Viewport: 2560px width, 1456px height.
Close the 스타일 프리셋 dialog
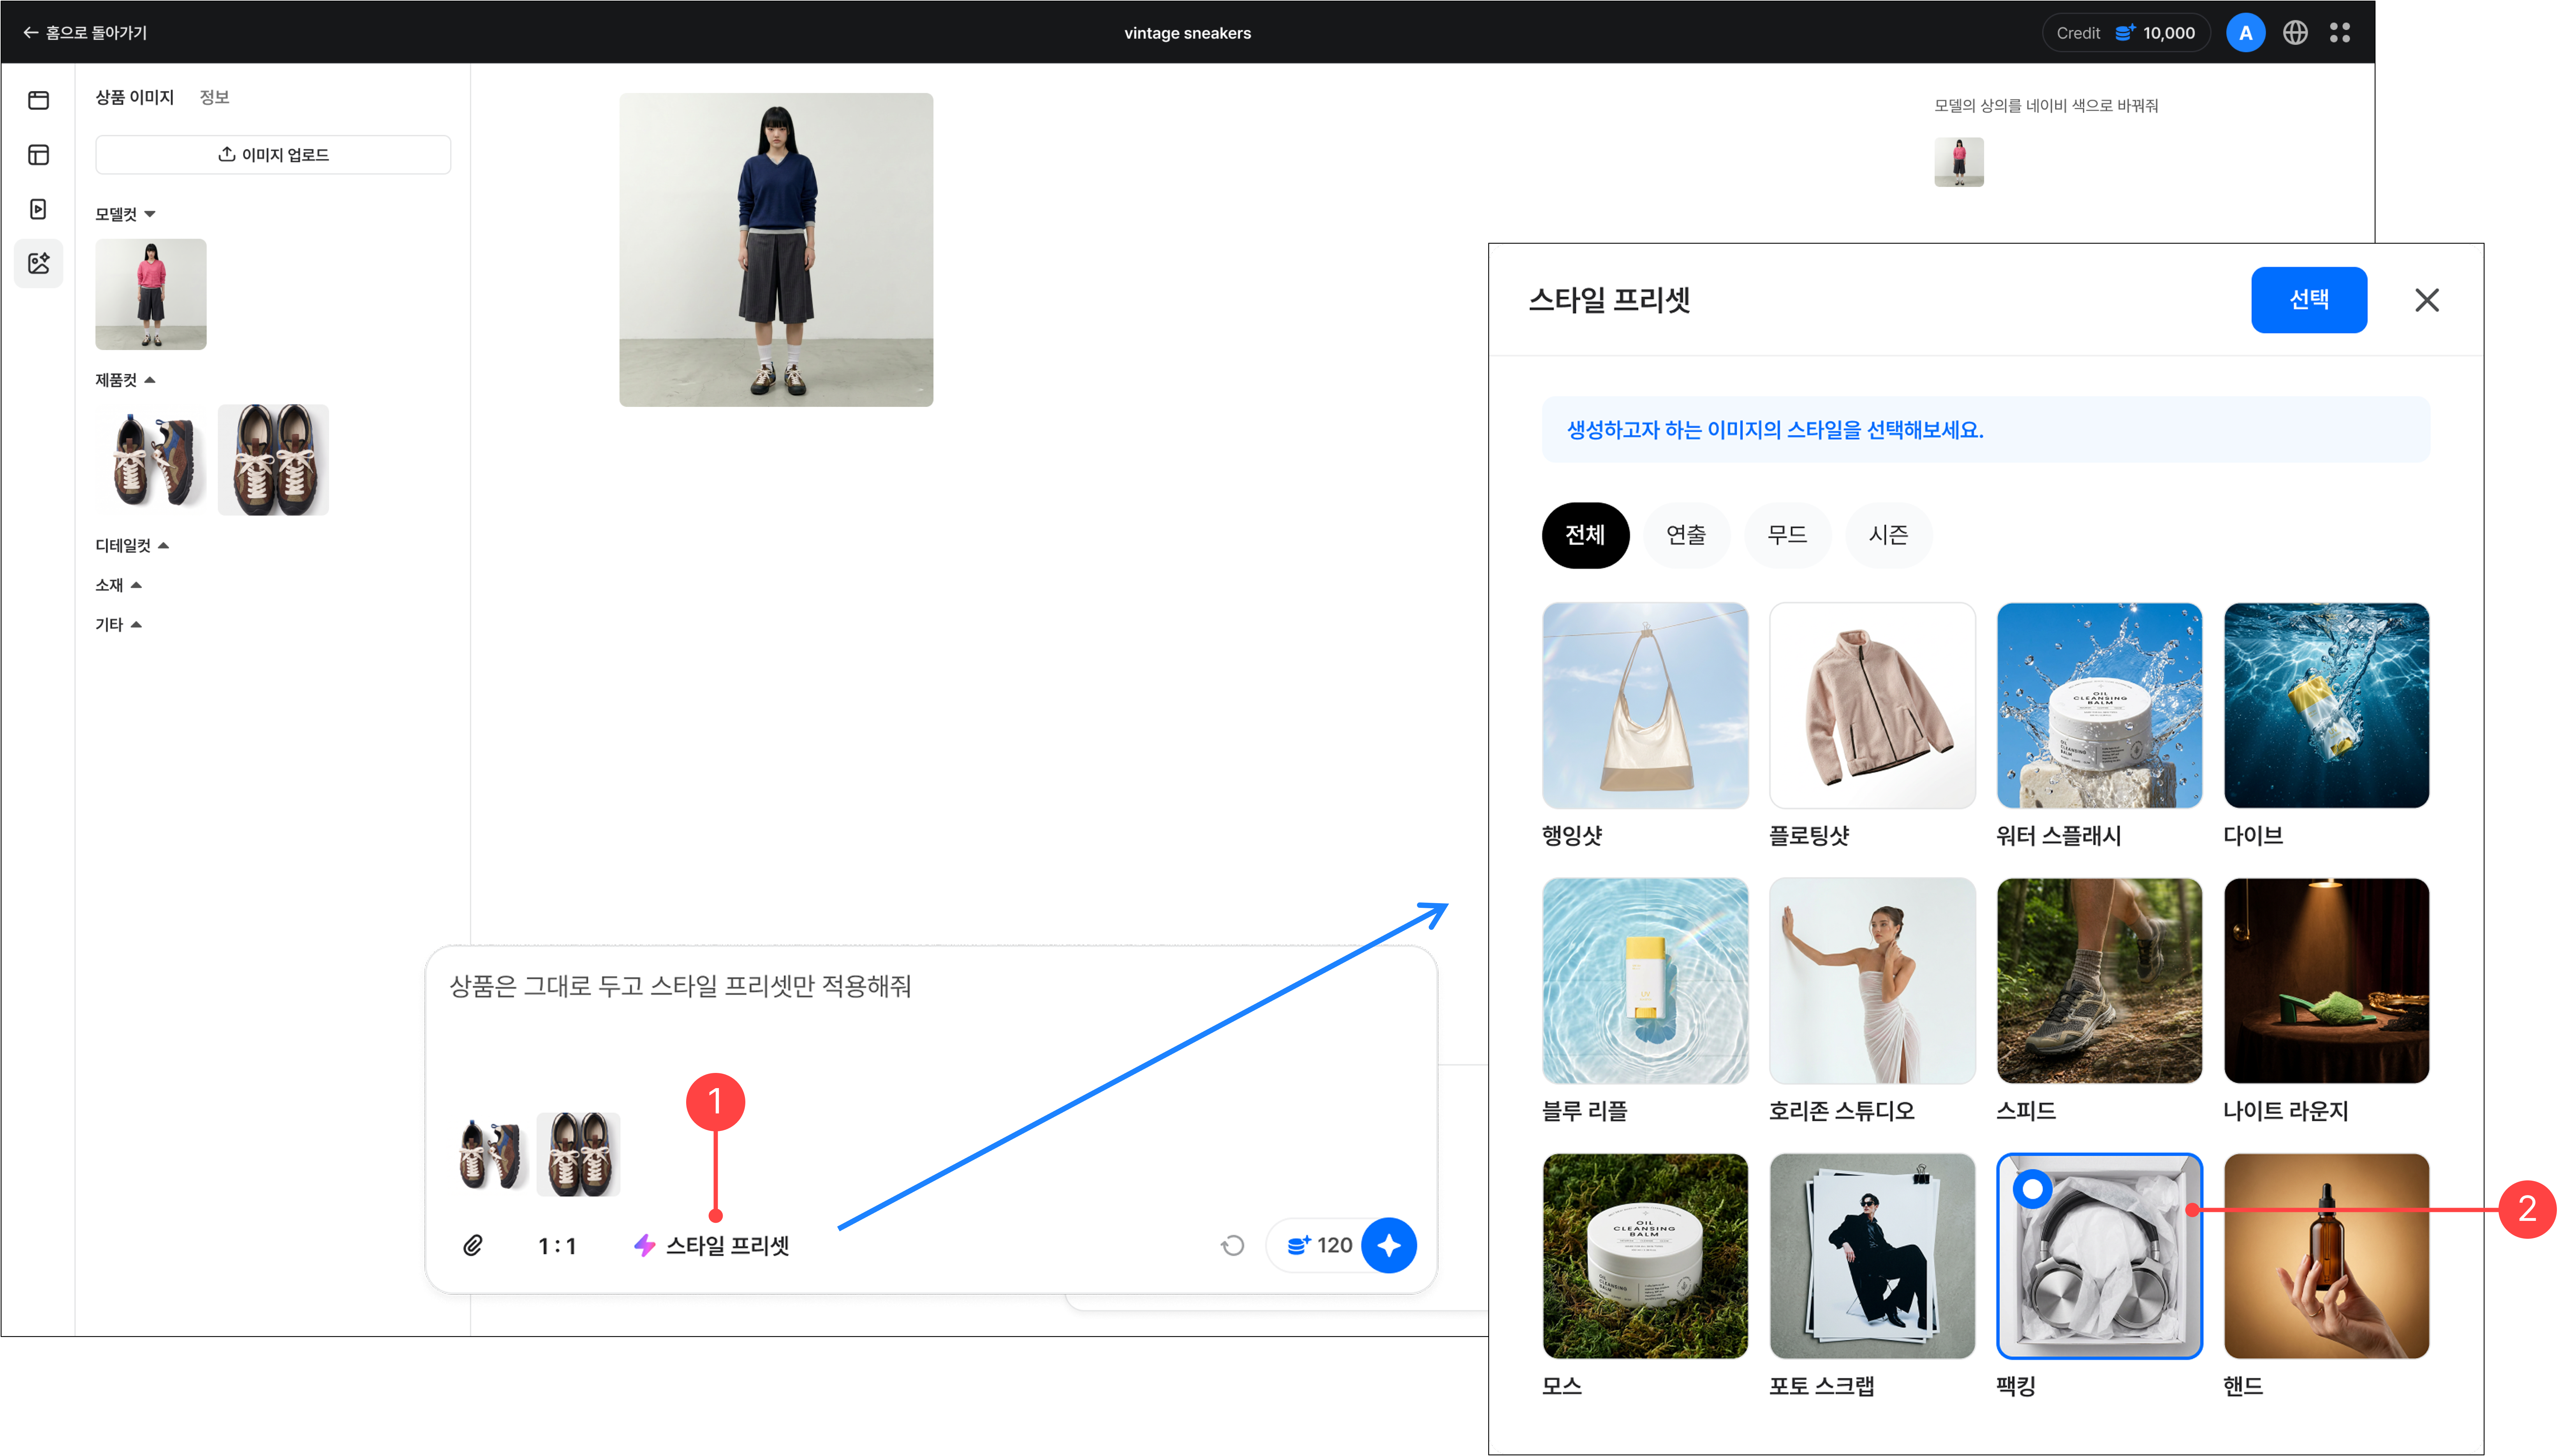2426,300
